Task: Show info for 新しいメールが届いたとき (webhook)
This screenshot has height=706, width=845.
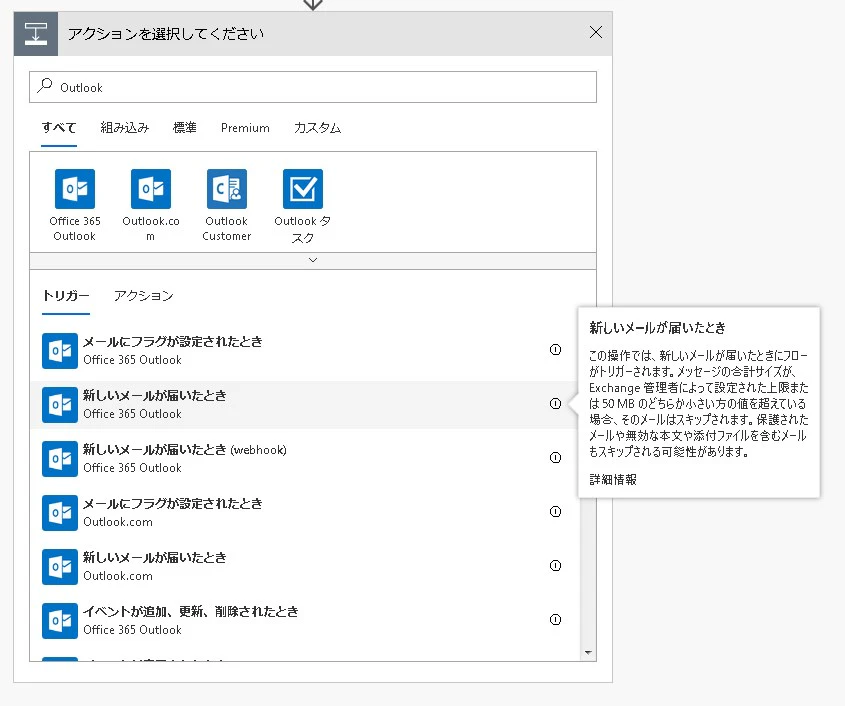Action: pyautogui.click(x=555, y=458)
